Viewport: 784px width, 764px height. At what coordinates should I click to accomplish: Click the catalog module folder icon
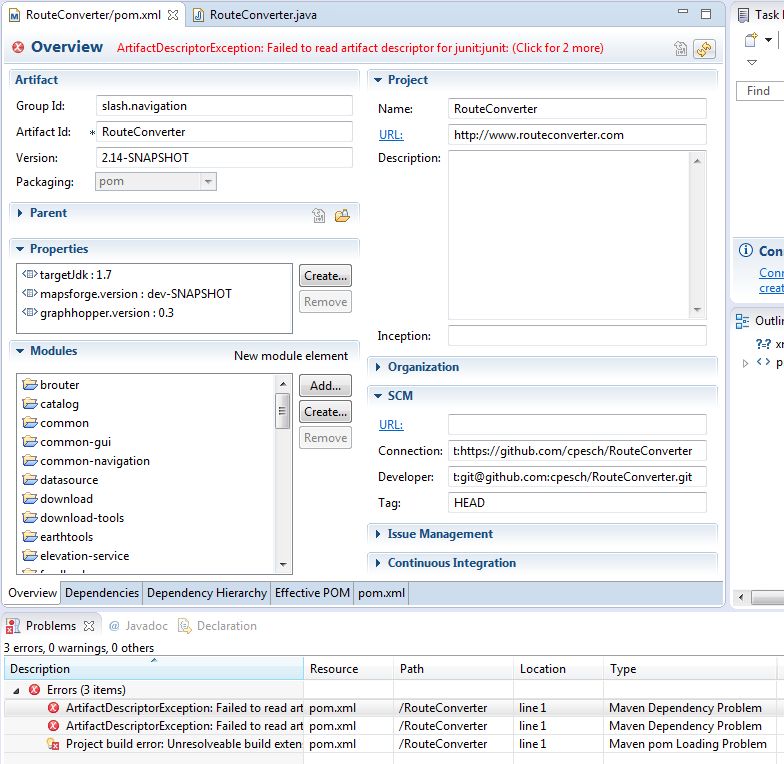click(x=30, y=404)
